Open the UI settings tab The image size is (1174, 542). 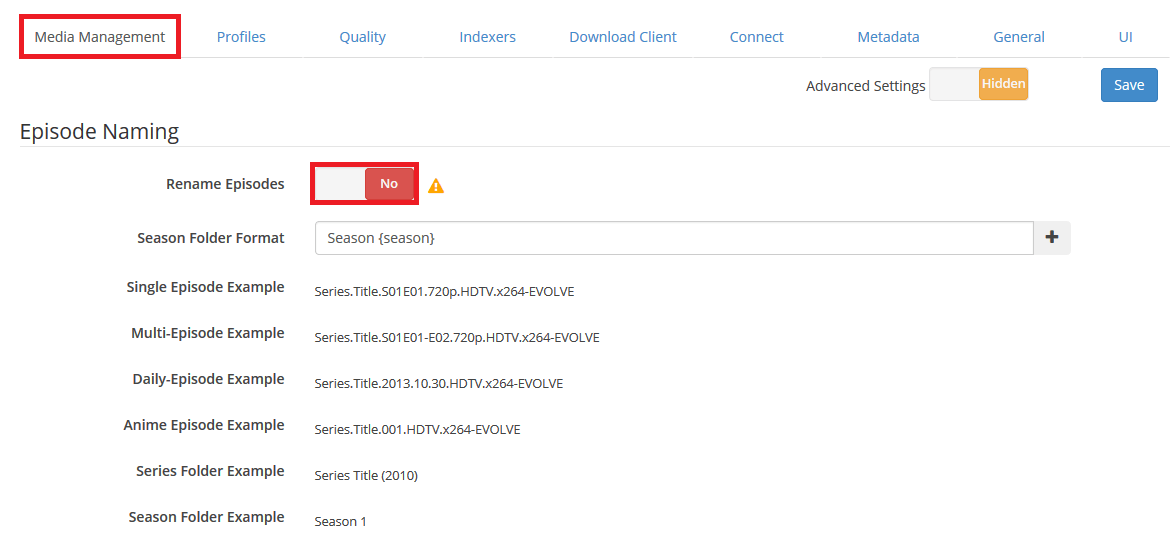point(1125,37)
